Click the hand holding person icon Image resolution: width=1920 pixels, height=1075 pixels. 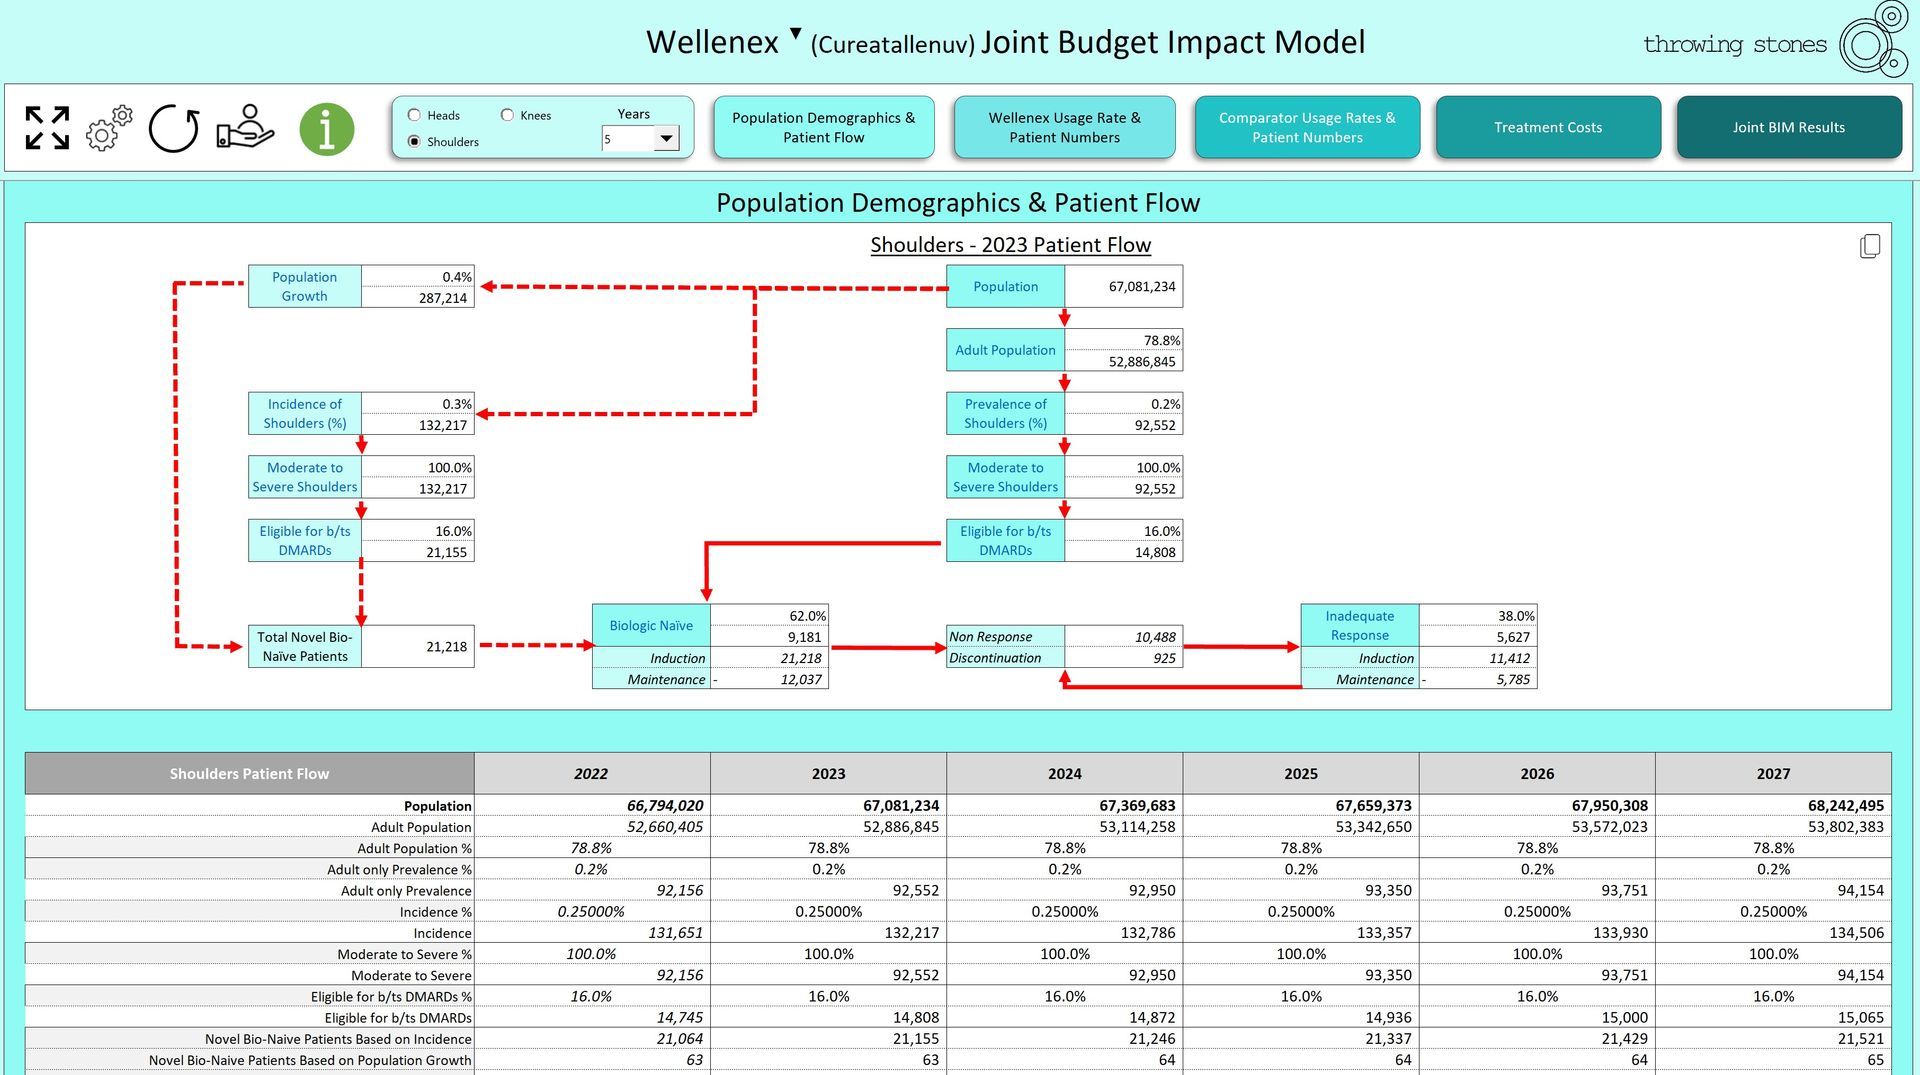pyautogui.click(x=244, y=127)
